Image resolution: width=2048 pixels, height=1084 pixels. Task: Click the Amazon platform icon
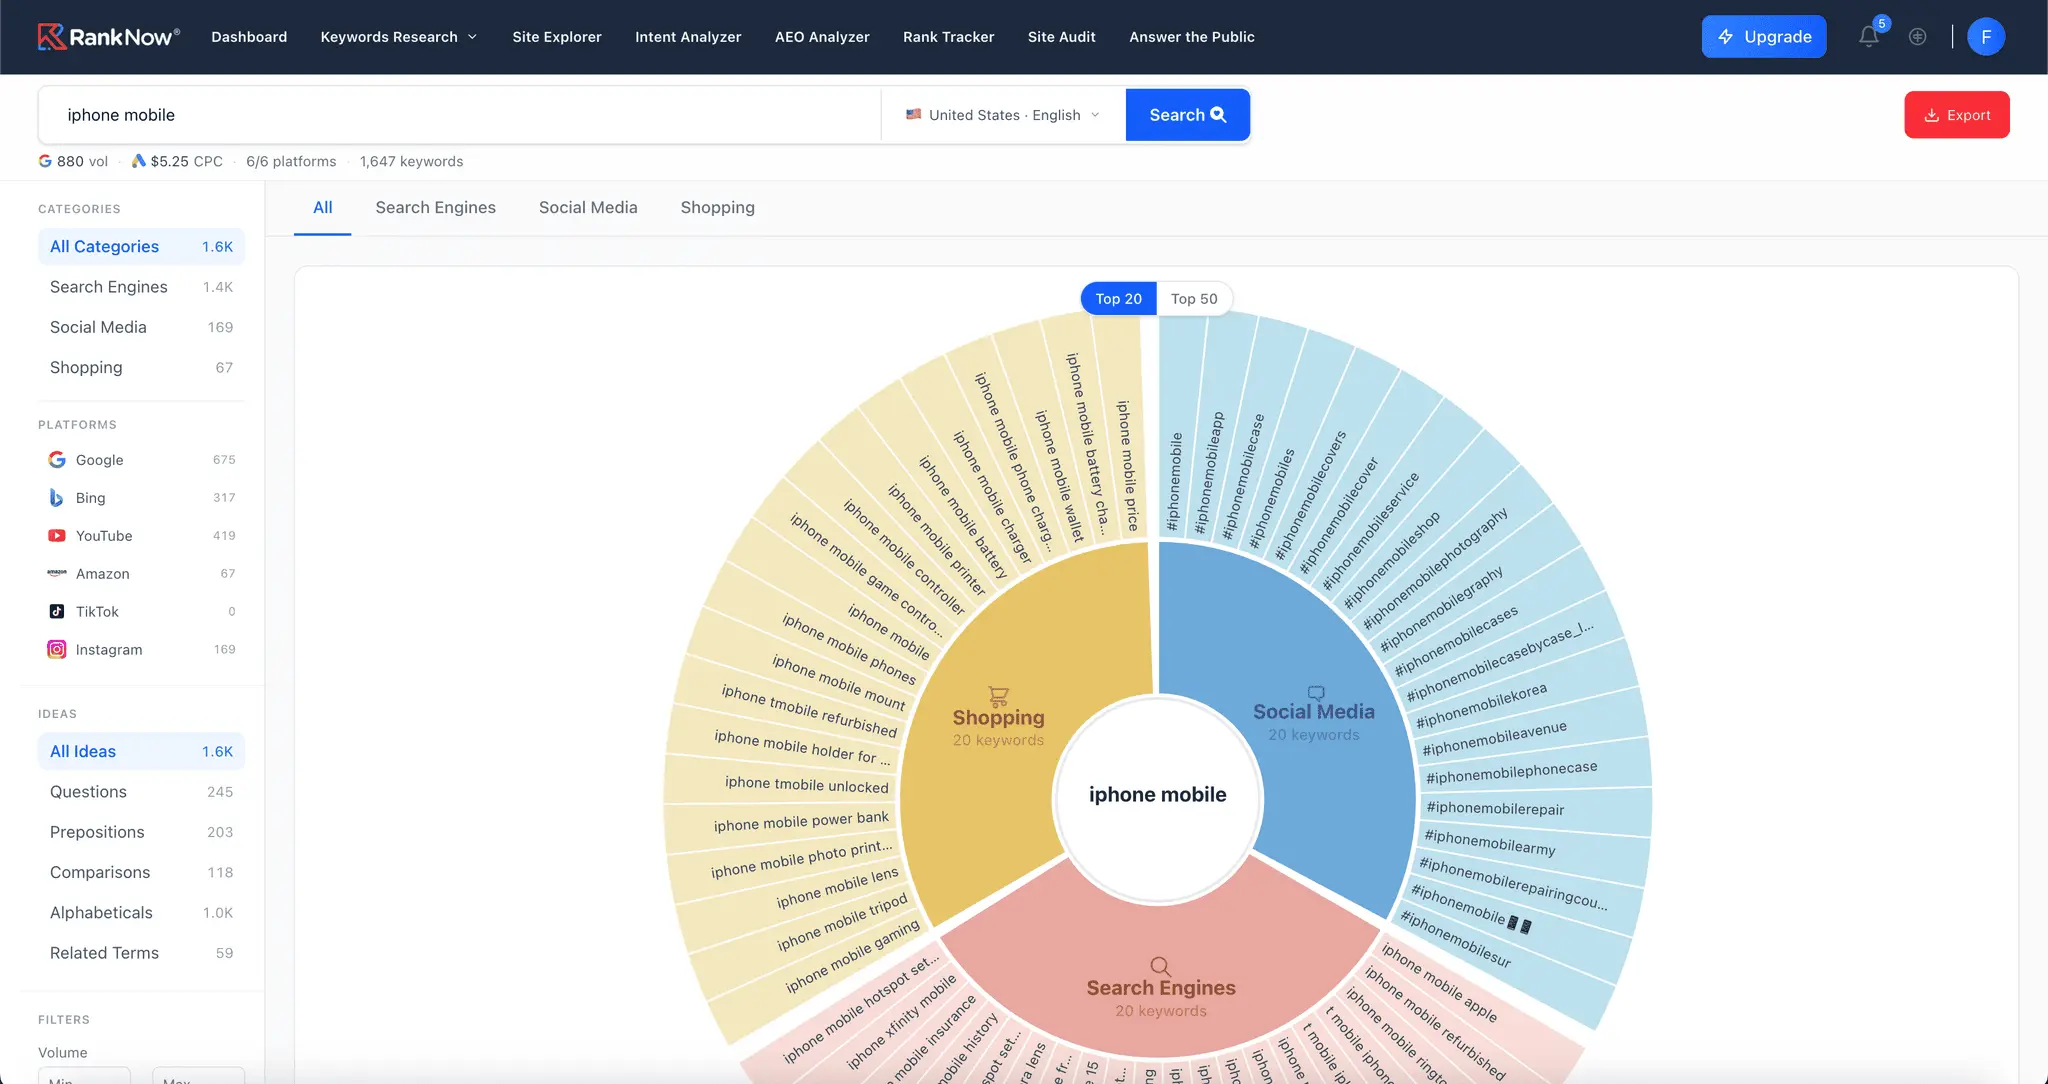pos(57,574)
